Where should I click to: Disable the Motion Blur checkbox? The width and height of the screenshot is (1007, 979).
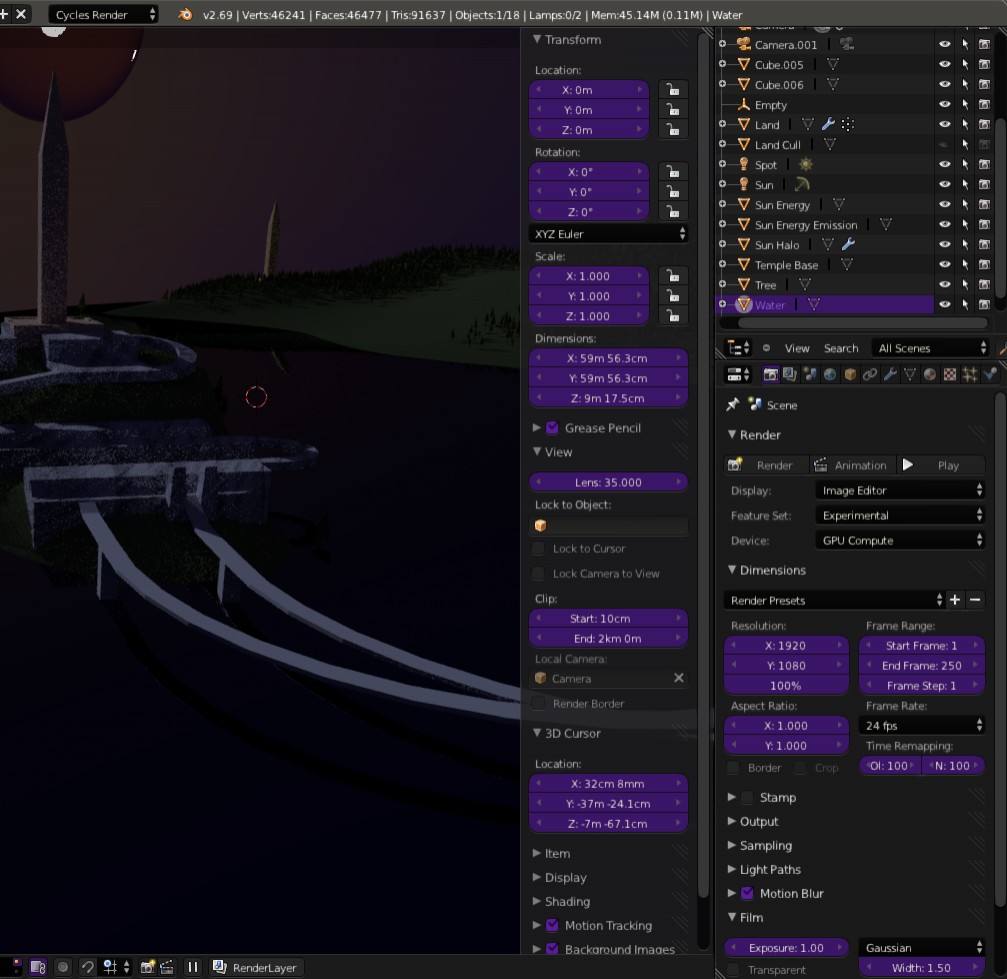tap(746, 893)
